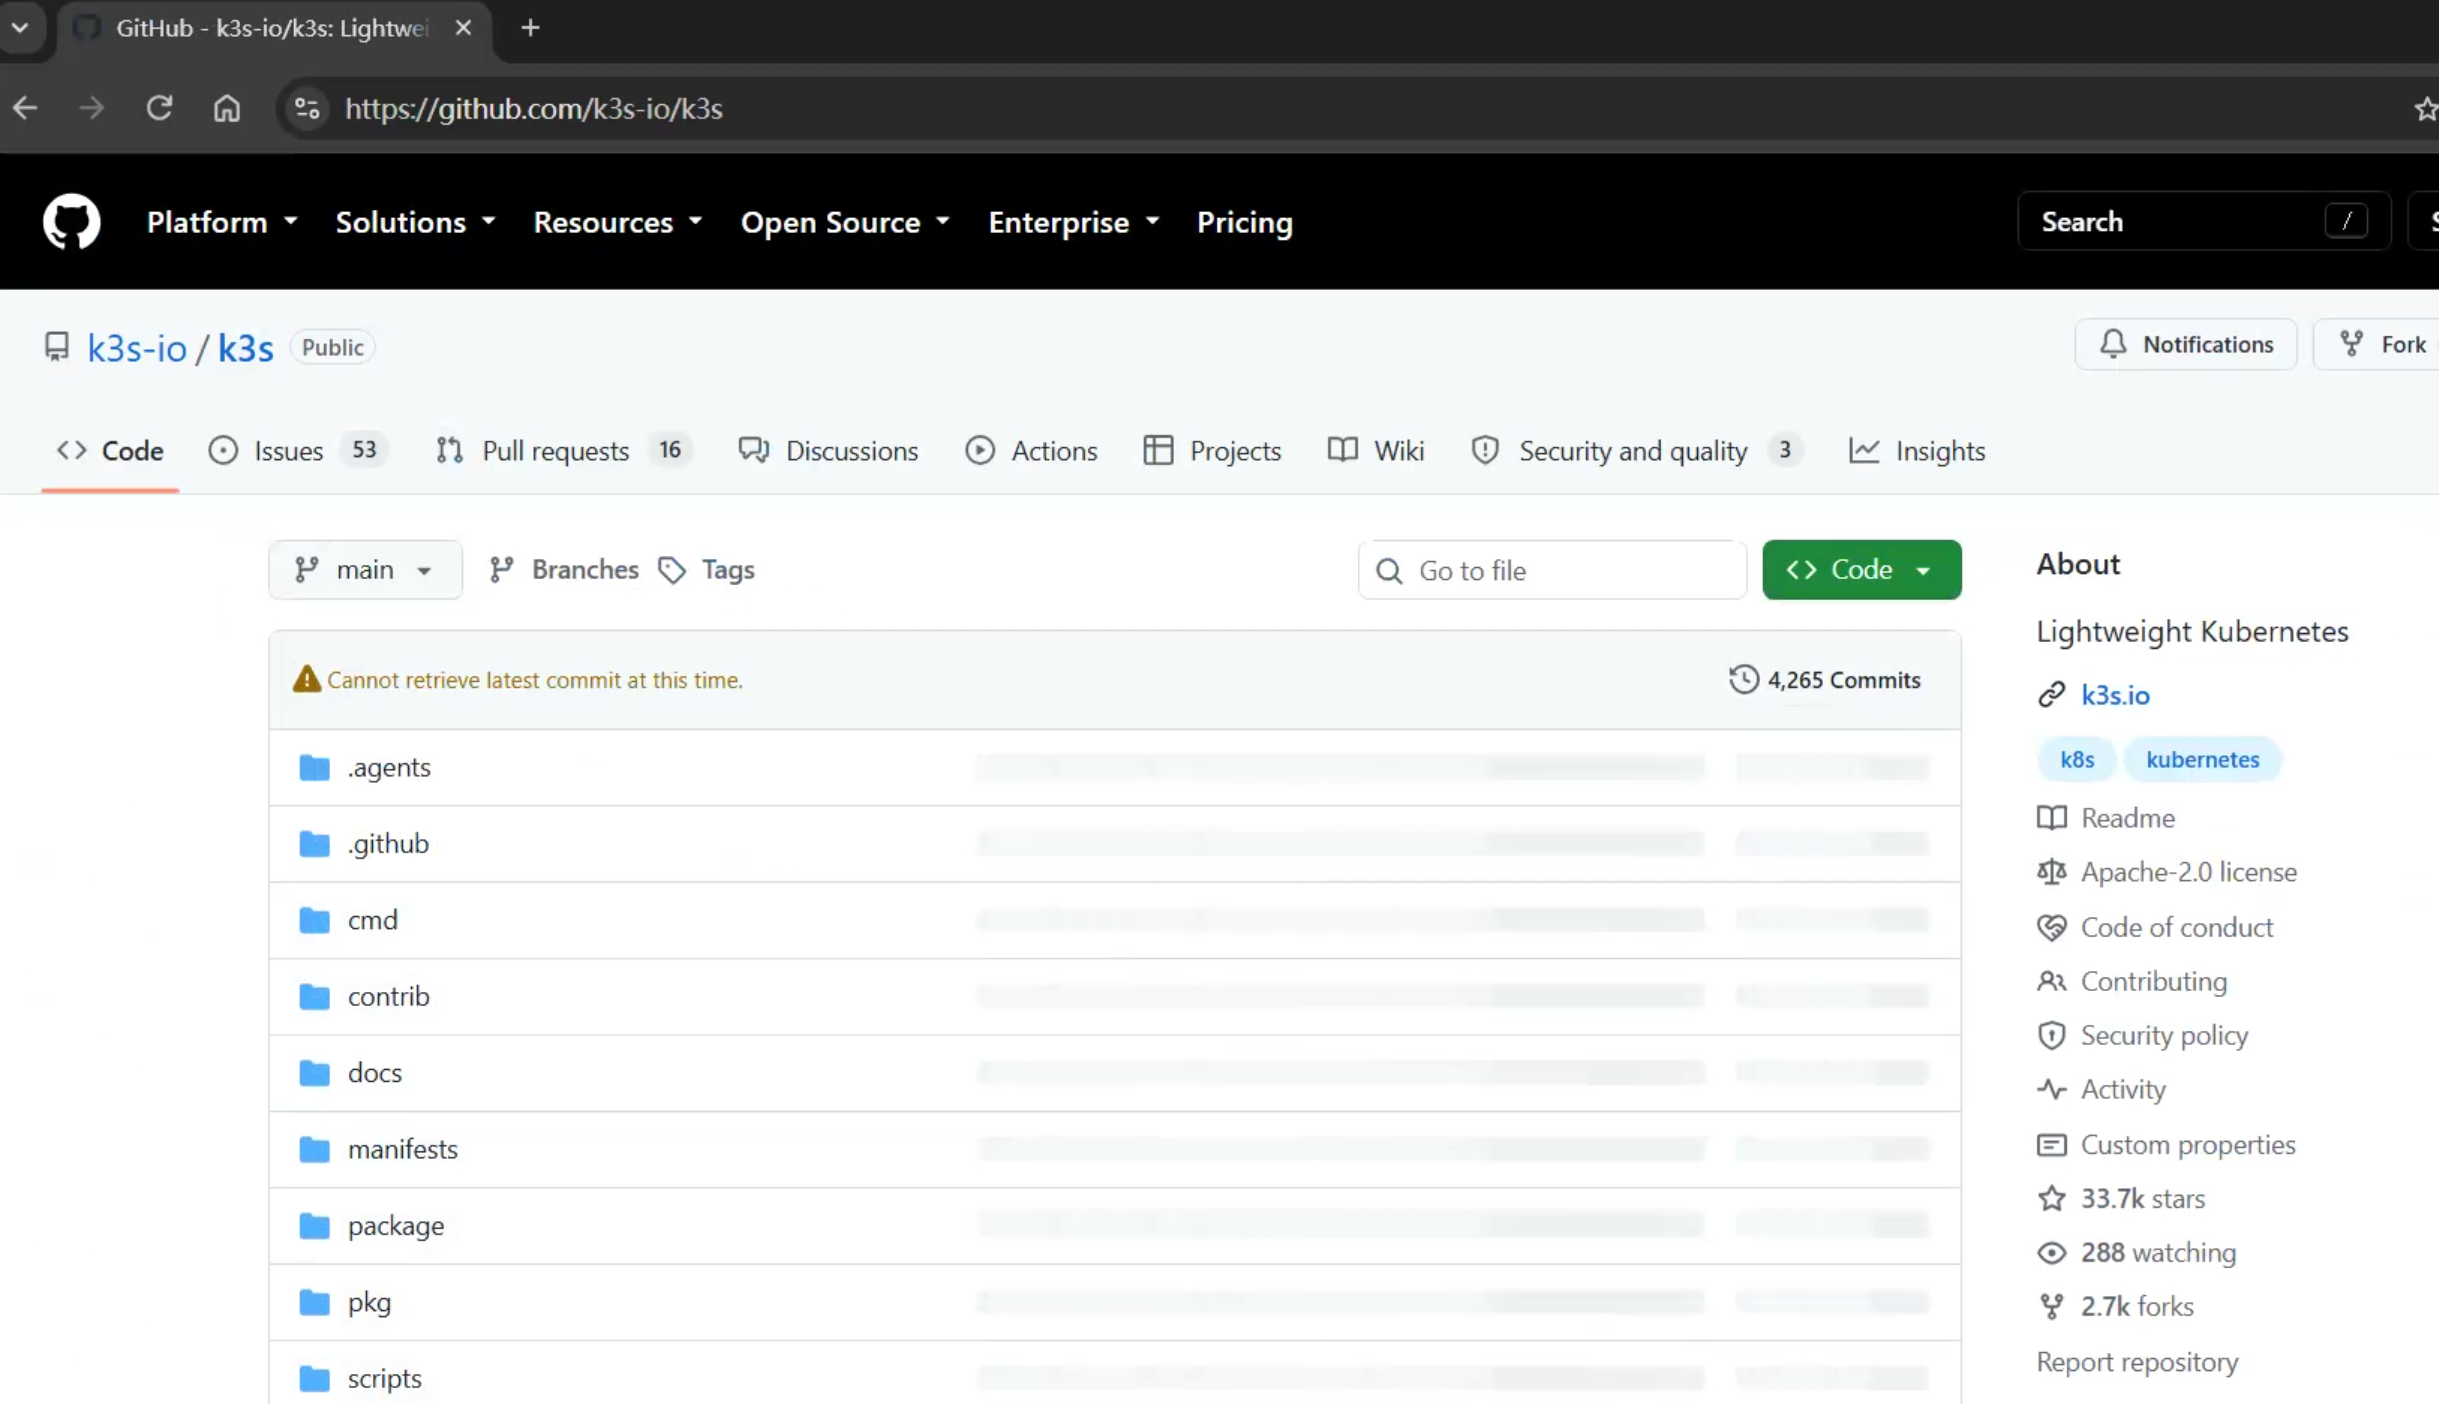Click the Notifications button

click(2186, 345)
